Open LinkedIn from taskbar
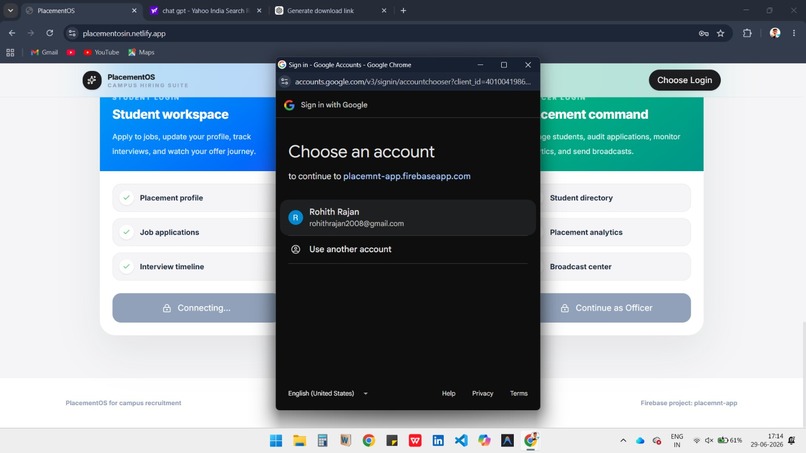 438,441
